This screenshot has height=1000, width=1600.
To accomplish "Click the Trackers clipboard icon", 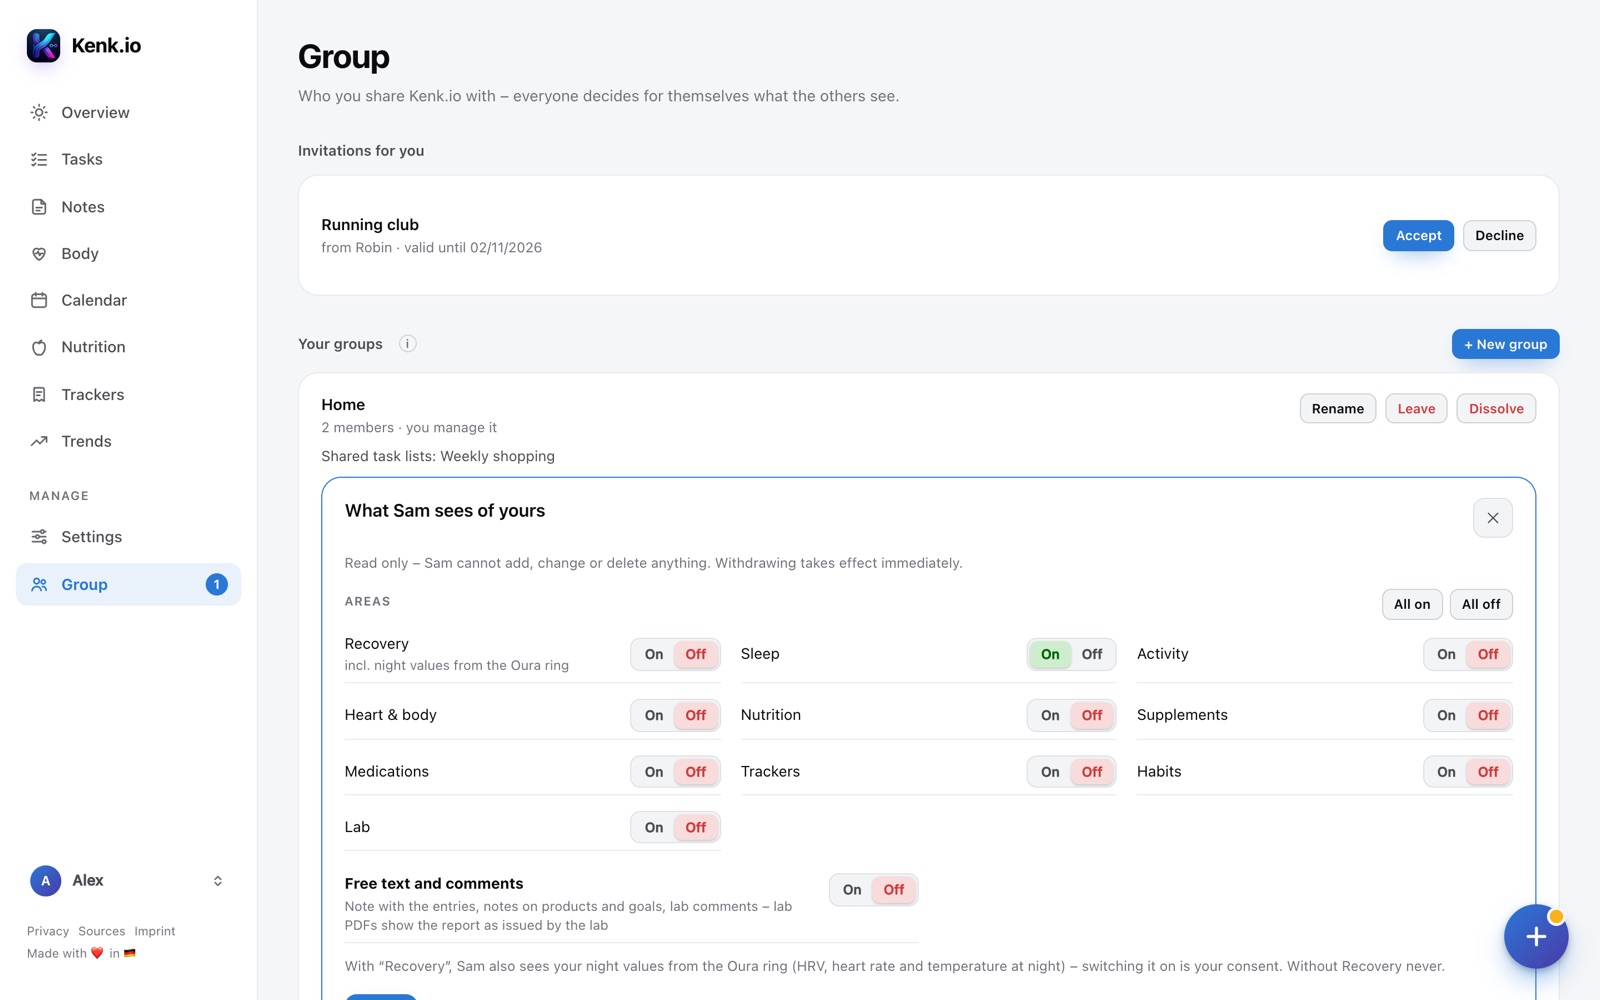I will pyautogui.click(x=39, y=394).
